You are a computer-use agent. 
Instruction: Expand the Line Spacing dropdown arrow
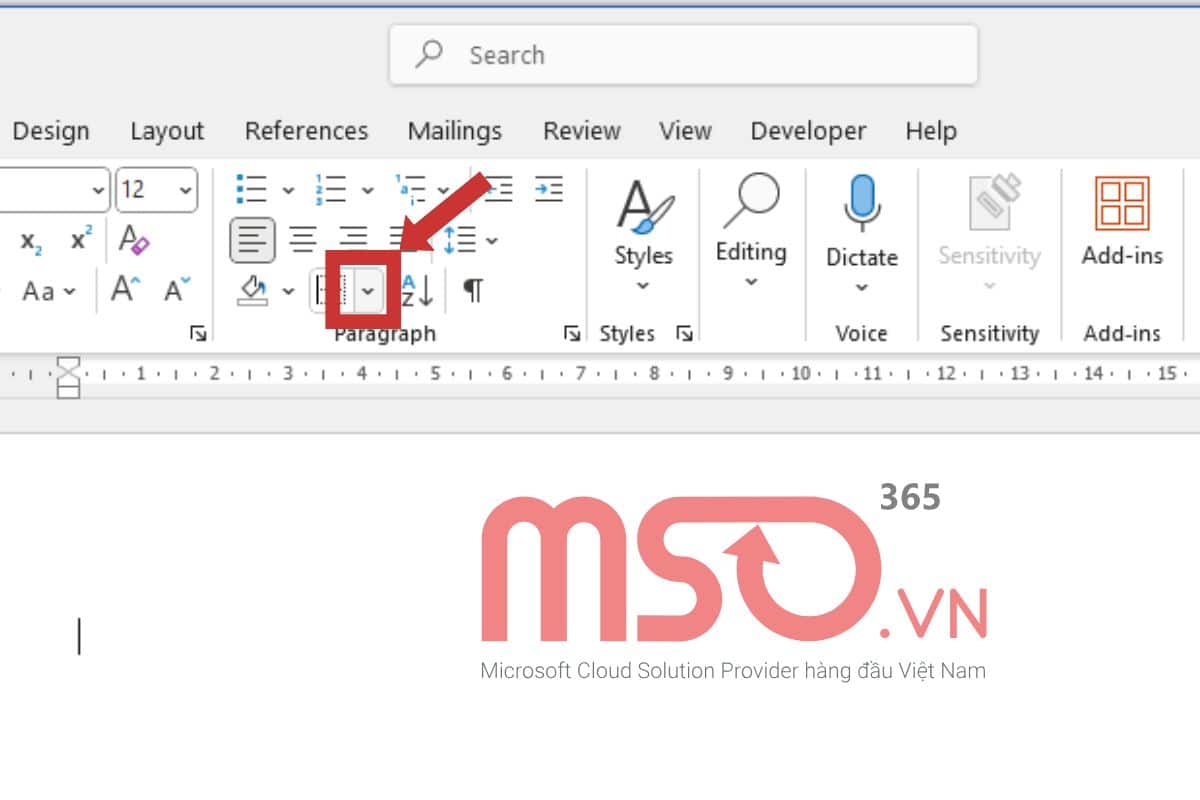(492, 240)
